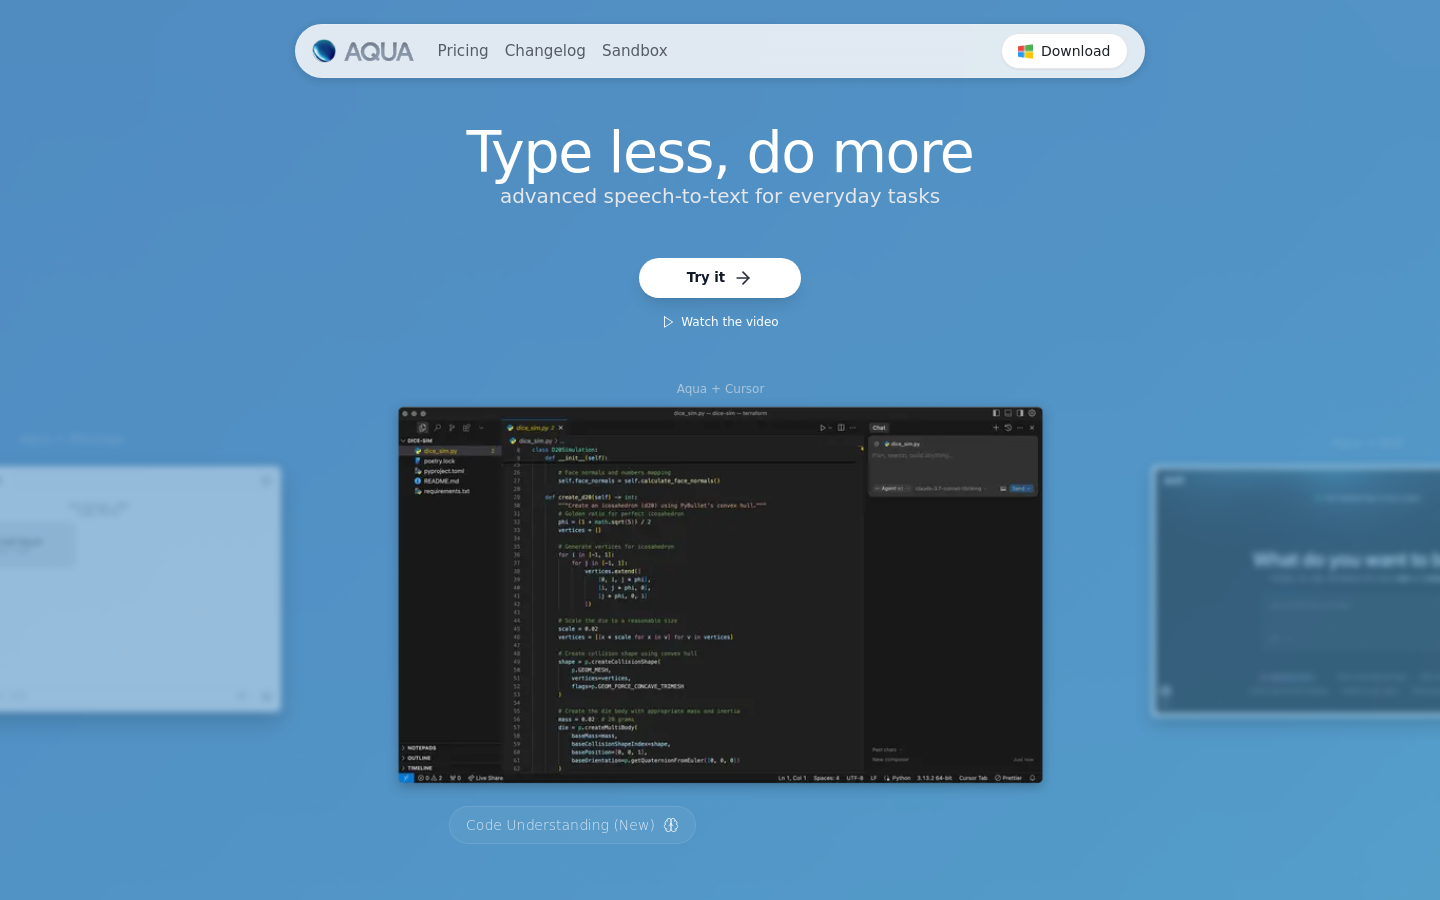Click the Try it button
The image size is (1440, 900).
720,278
